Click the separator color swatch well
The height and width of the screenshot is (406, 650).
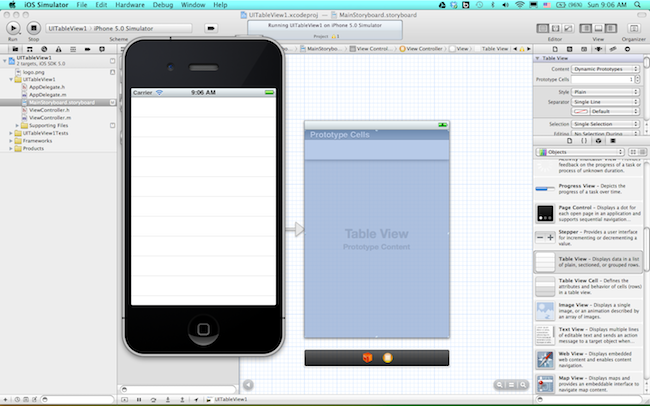point(580,111)
